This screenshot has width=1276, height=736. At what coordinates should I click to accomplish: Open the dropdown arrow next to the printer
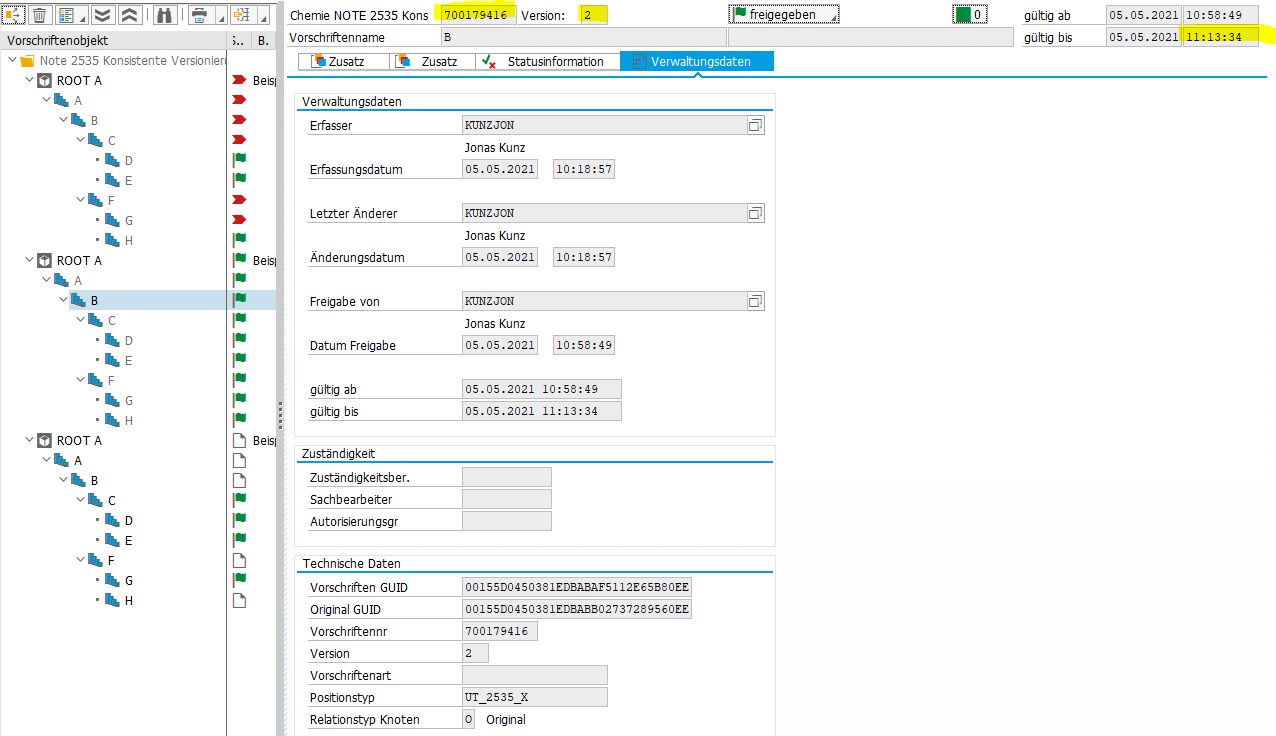tap(219, 18)
